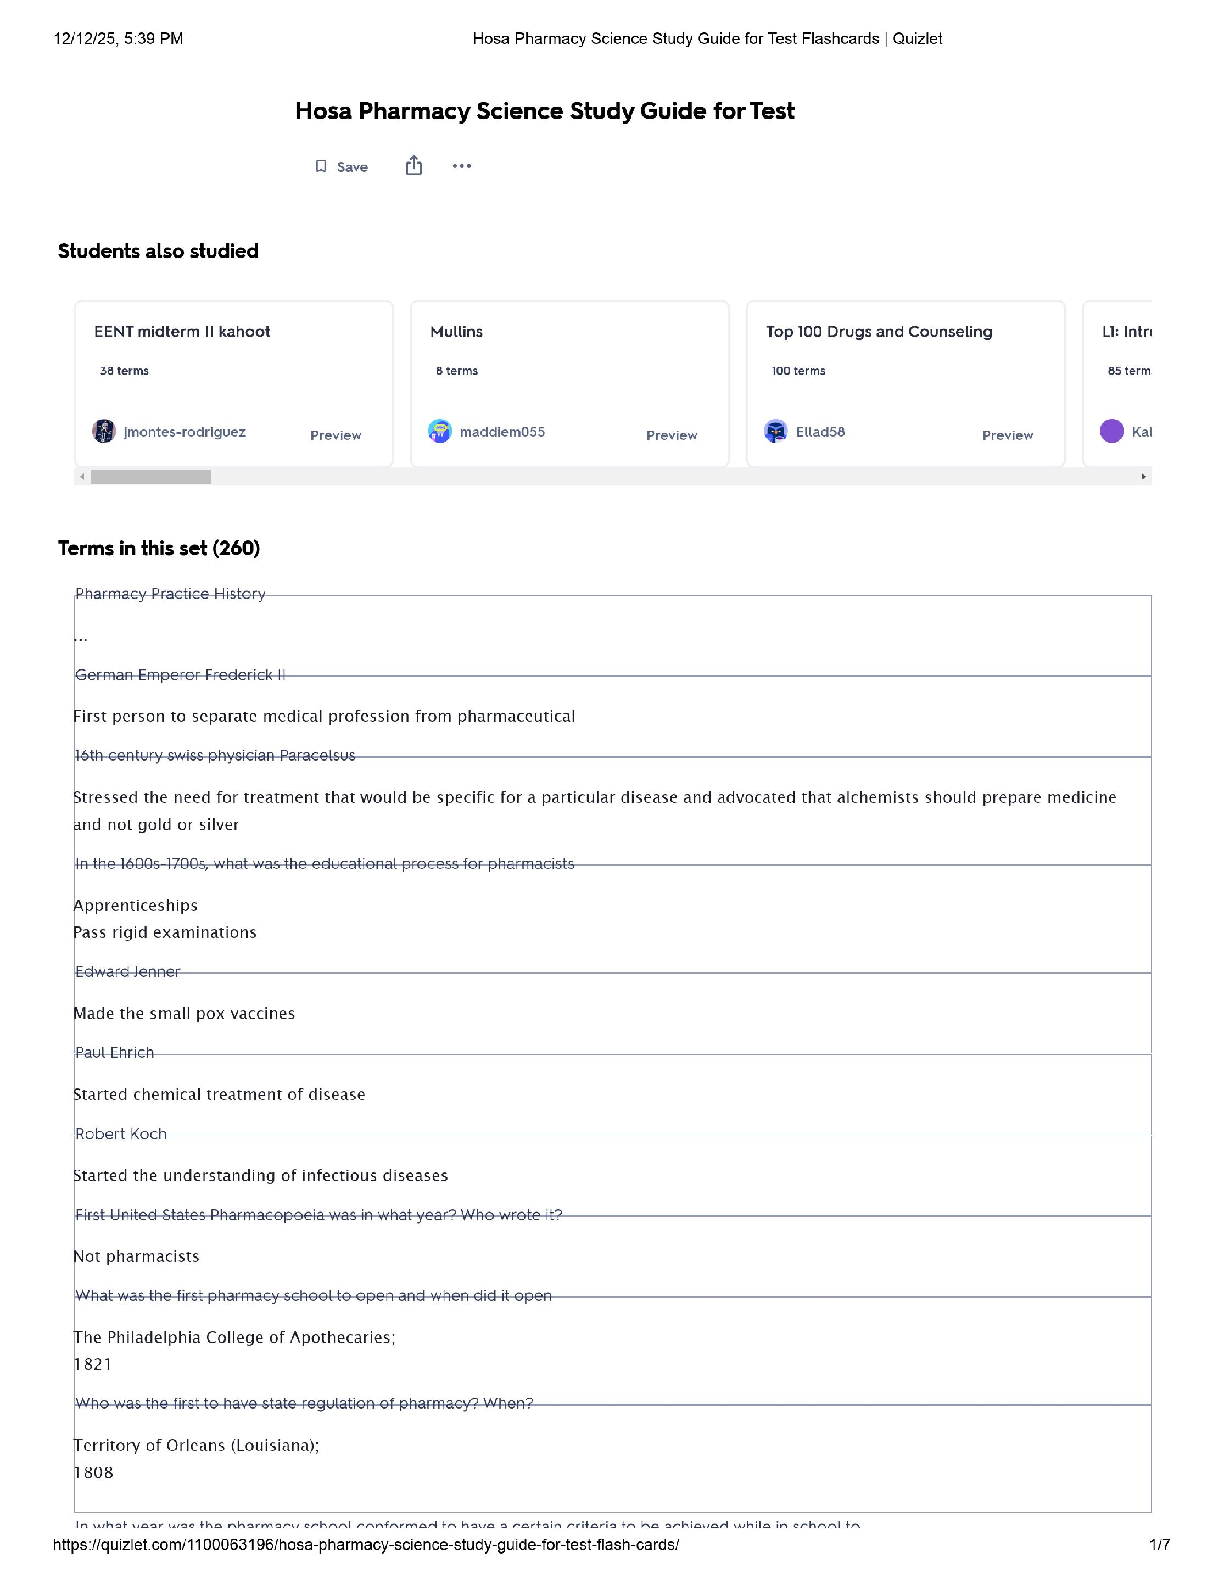
Task: Open the three-dots more options menu
Action: (461, 166)
